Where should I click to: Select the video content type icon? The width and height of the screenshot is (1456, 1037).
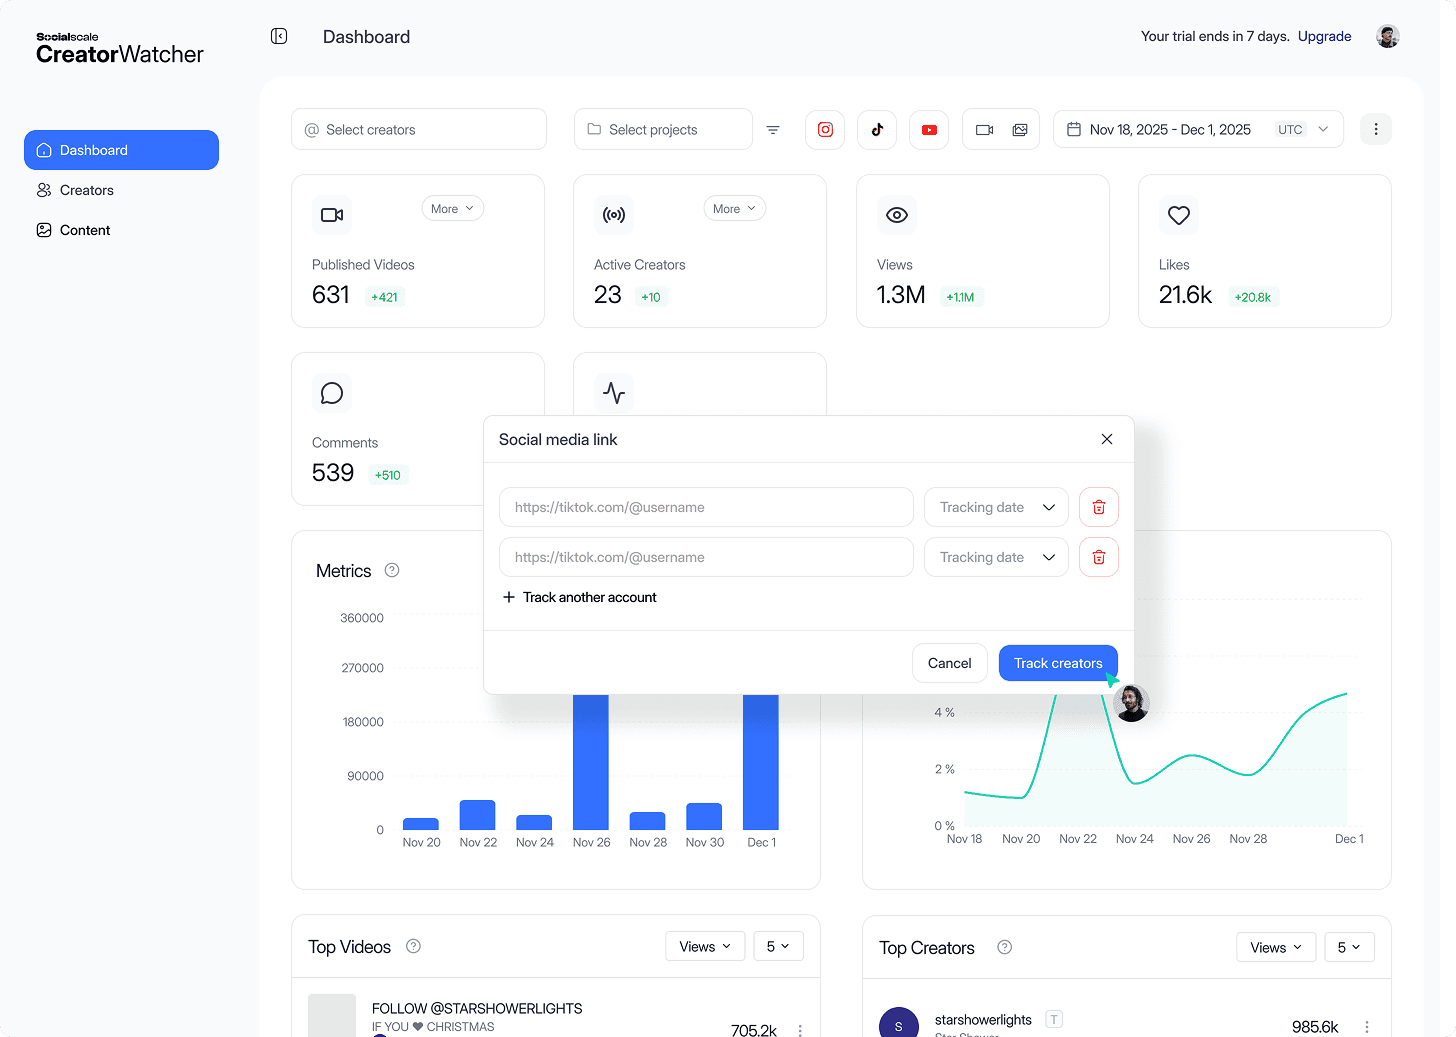coord(984,130)
